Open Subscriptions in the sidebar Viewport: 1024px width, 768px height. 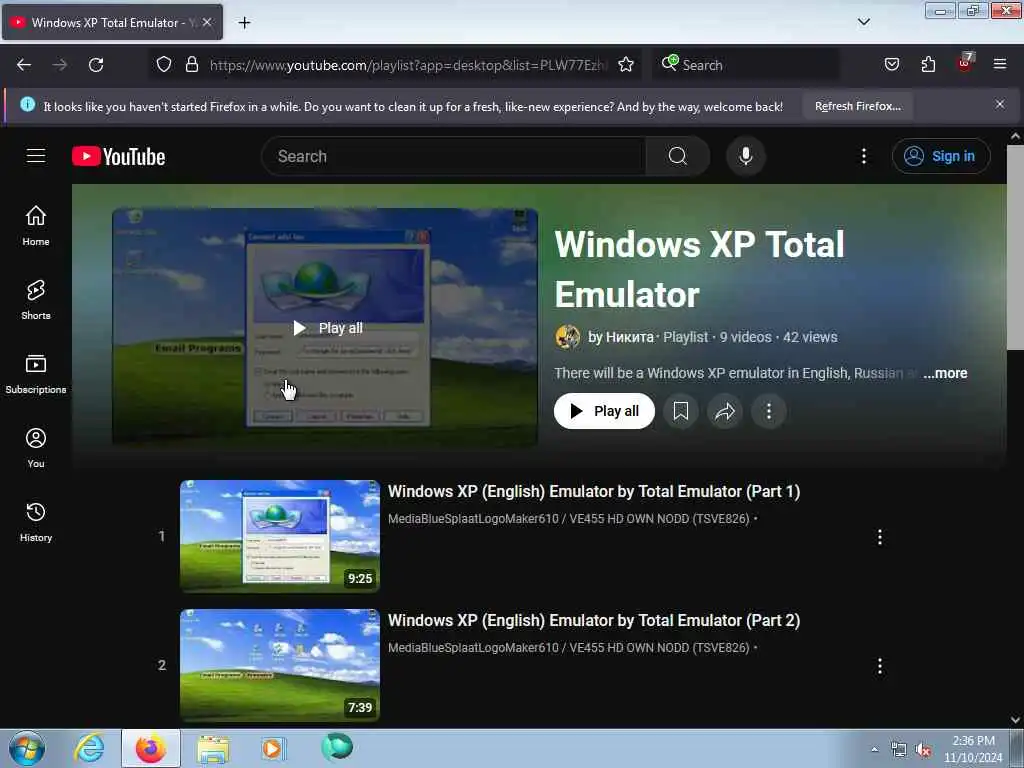tap(36, 374)
